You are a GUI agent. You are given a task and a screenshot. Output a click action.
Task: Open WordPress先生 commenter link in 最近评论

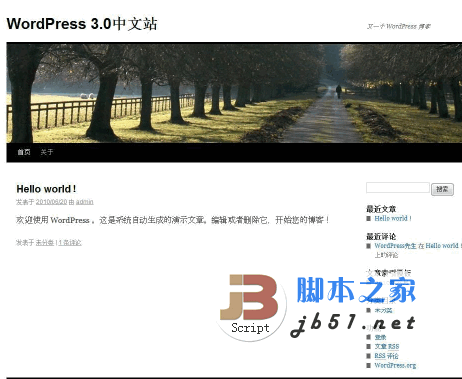click(x=395, y=246)
